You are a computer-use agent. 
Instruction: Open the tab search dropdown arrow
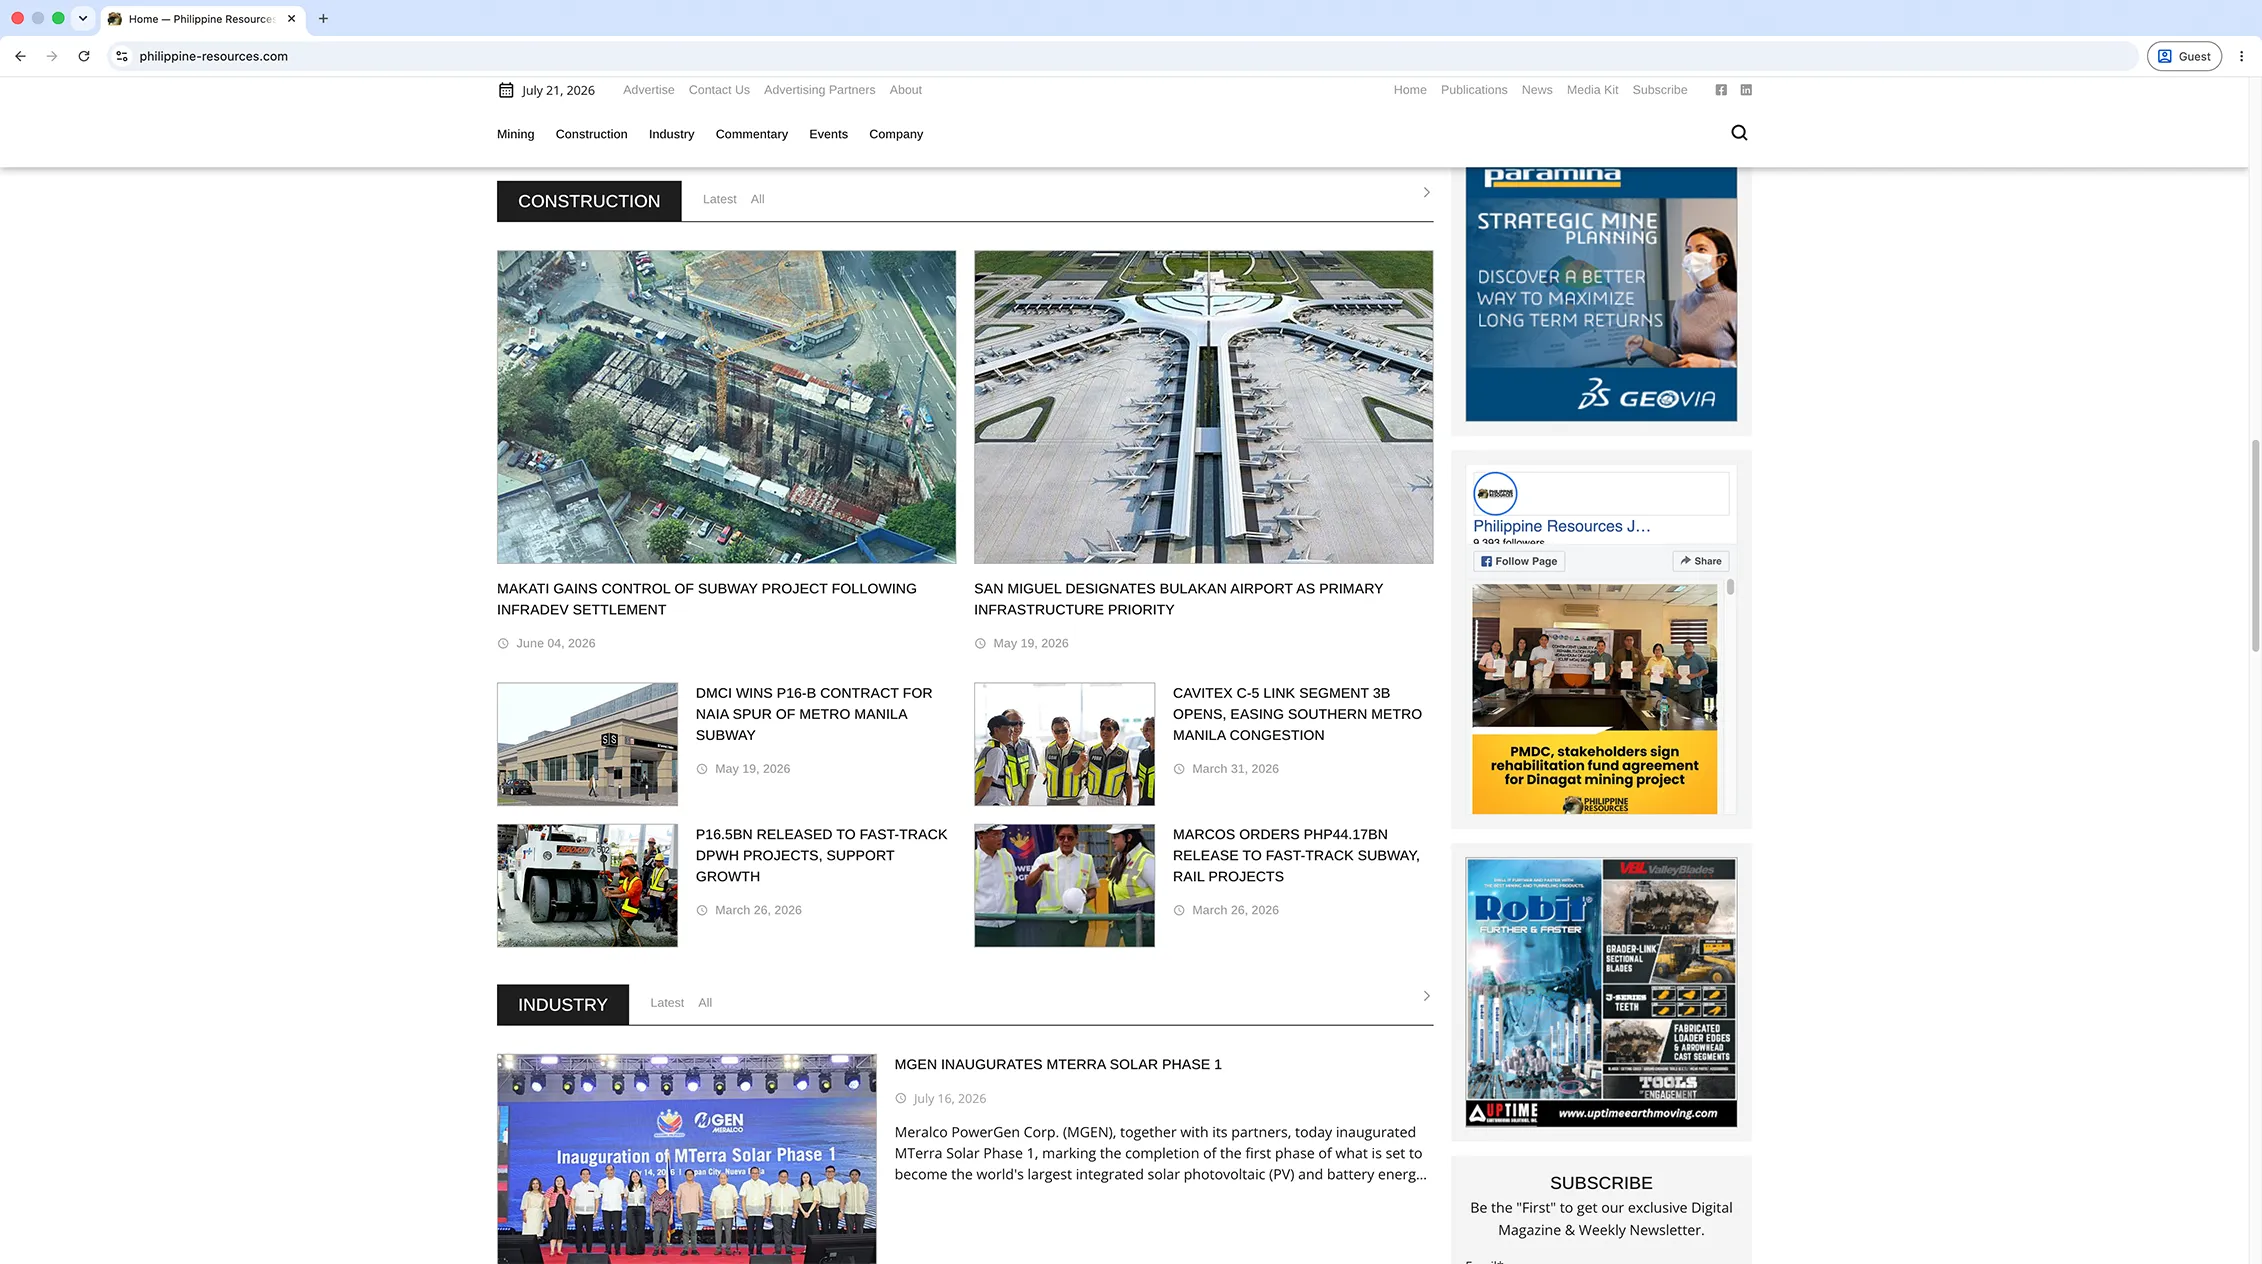83,18
